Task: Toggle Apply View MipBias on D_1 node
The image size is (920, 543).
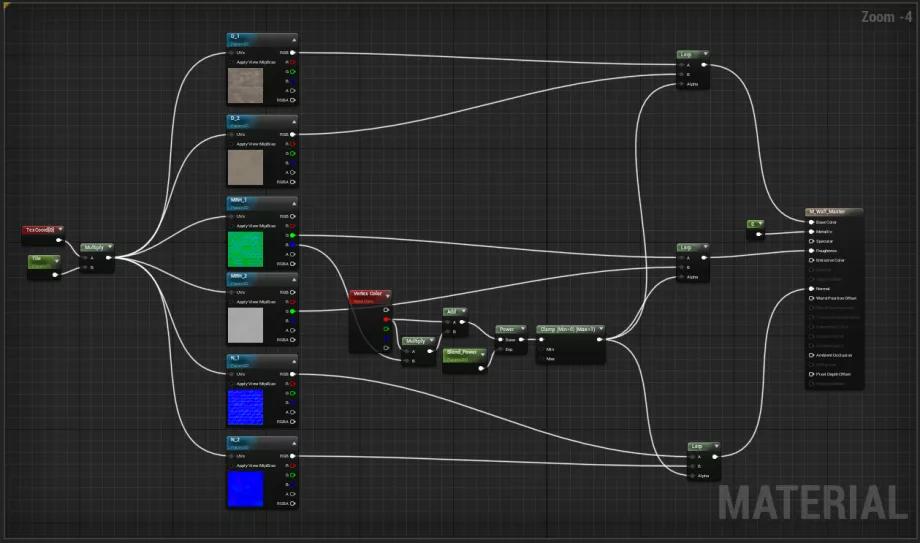Action: tap(231, 61)
